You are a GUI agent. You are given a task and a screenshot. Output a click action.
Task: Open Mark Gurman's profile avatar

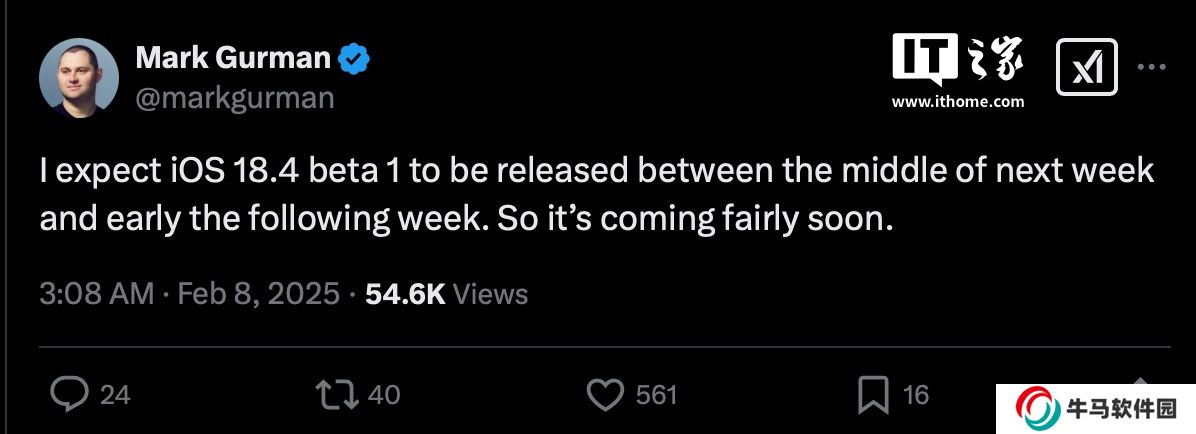[x=80, y=78]
